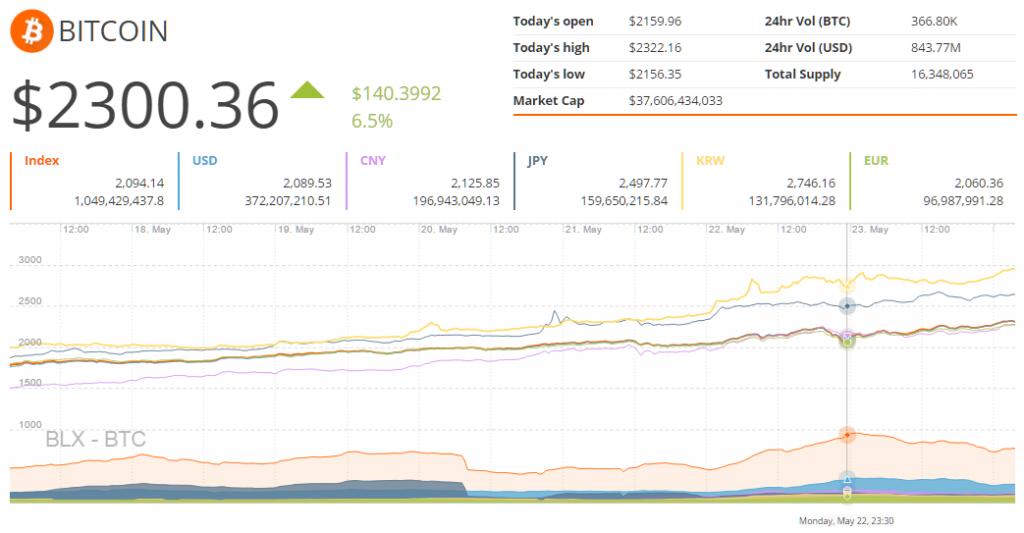Click the JPY value 2,497.77

(643, 183)
